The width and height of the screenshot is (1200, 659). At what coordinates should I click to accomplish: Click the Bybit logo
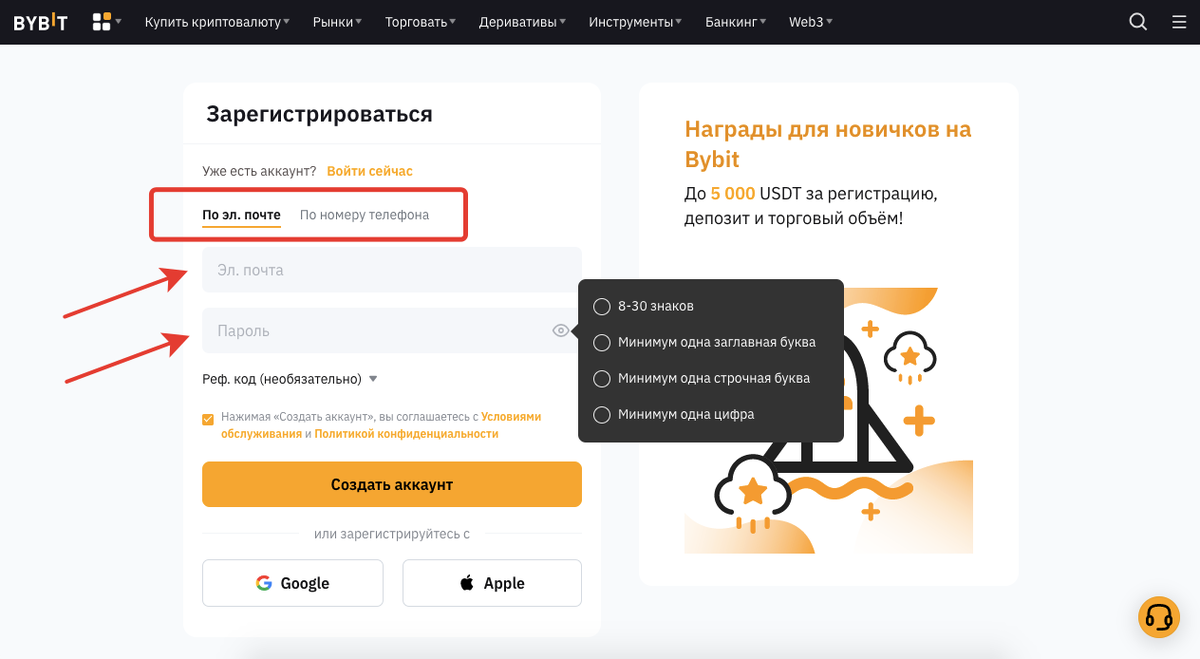[39, 21]
